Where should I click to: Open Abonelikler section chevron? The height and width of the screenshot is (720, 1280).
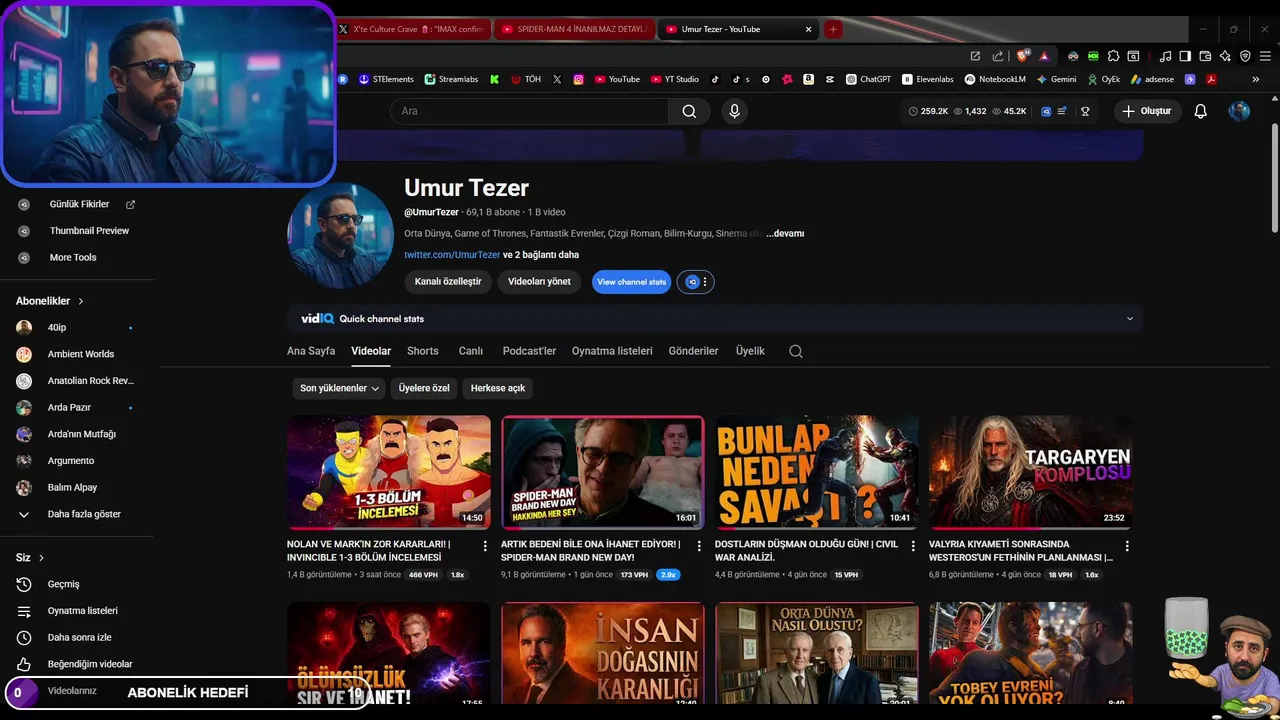pyautogui.click(x=81, y=301)
